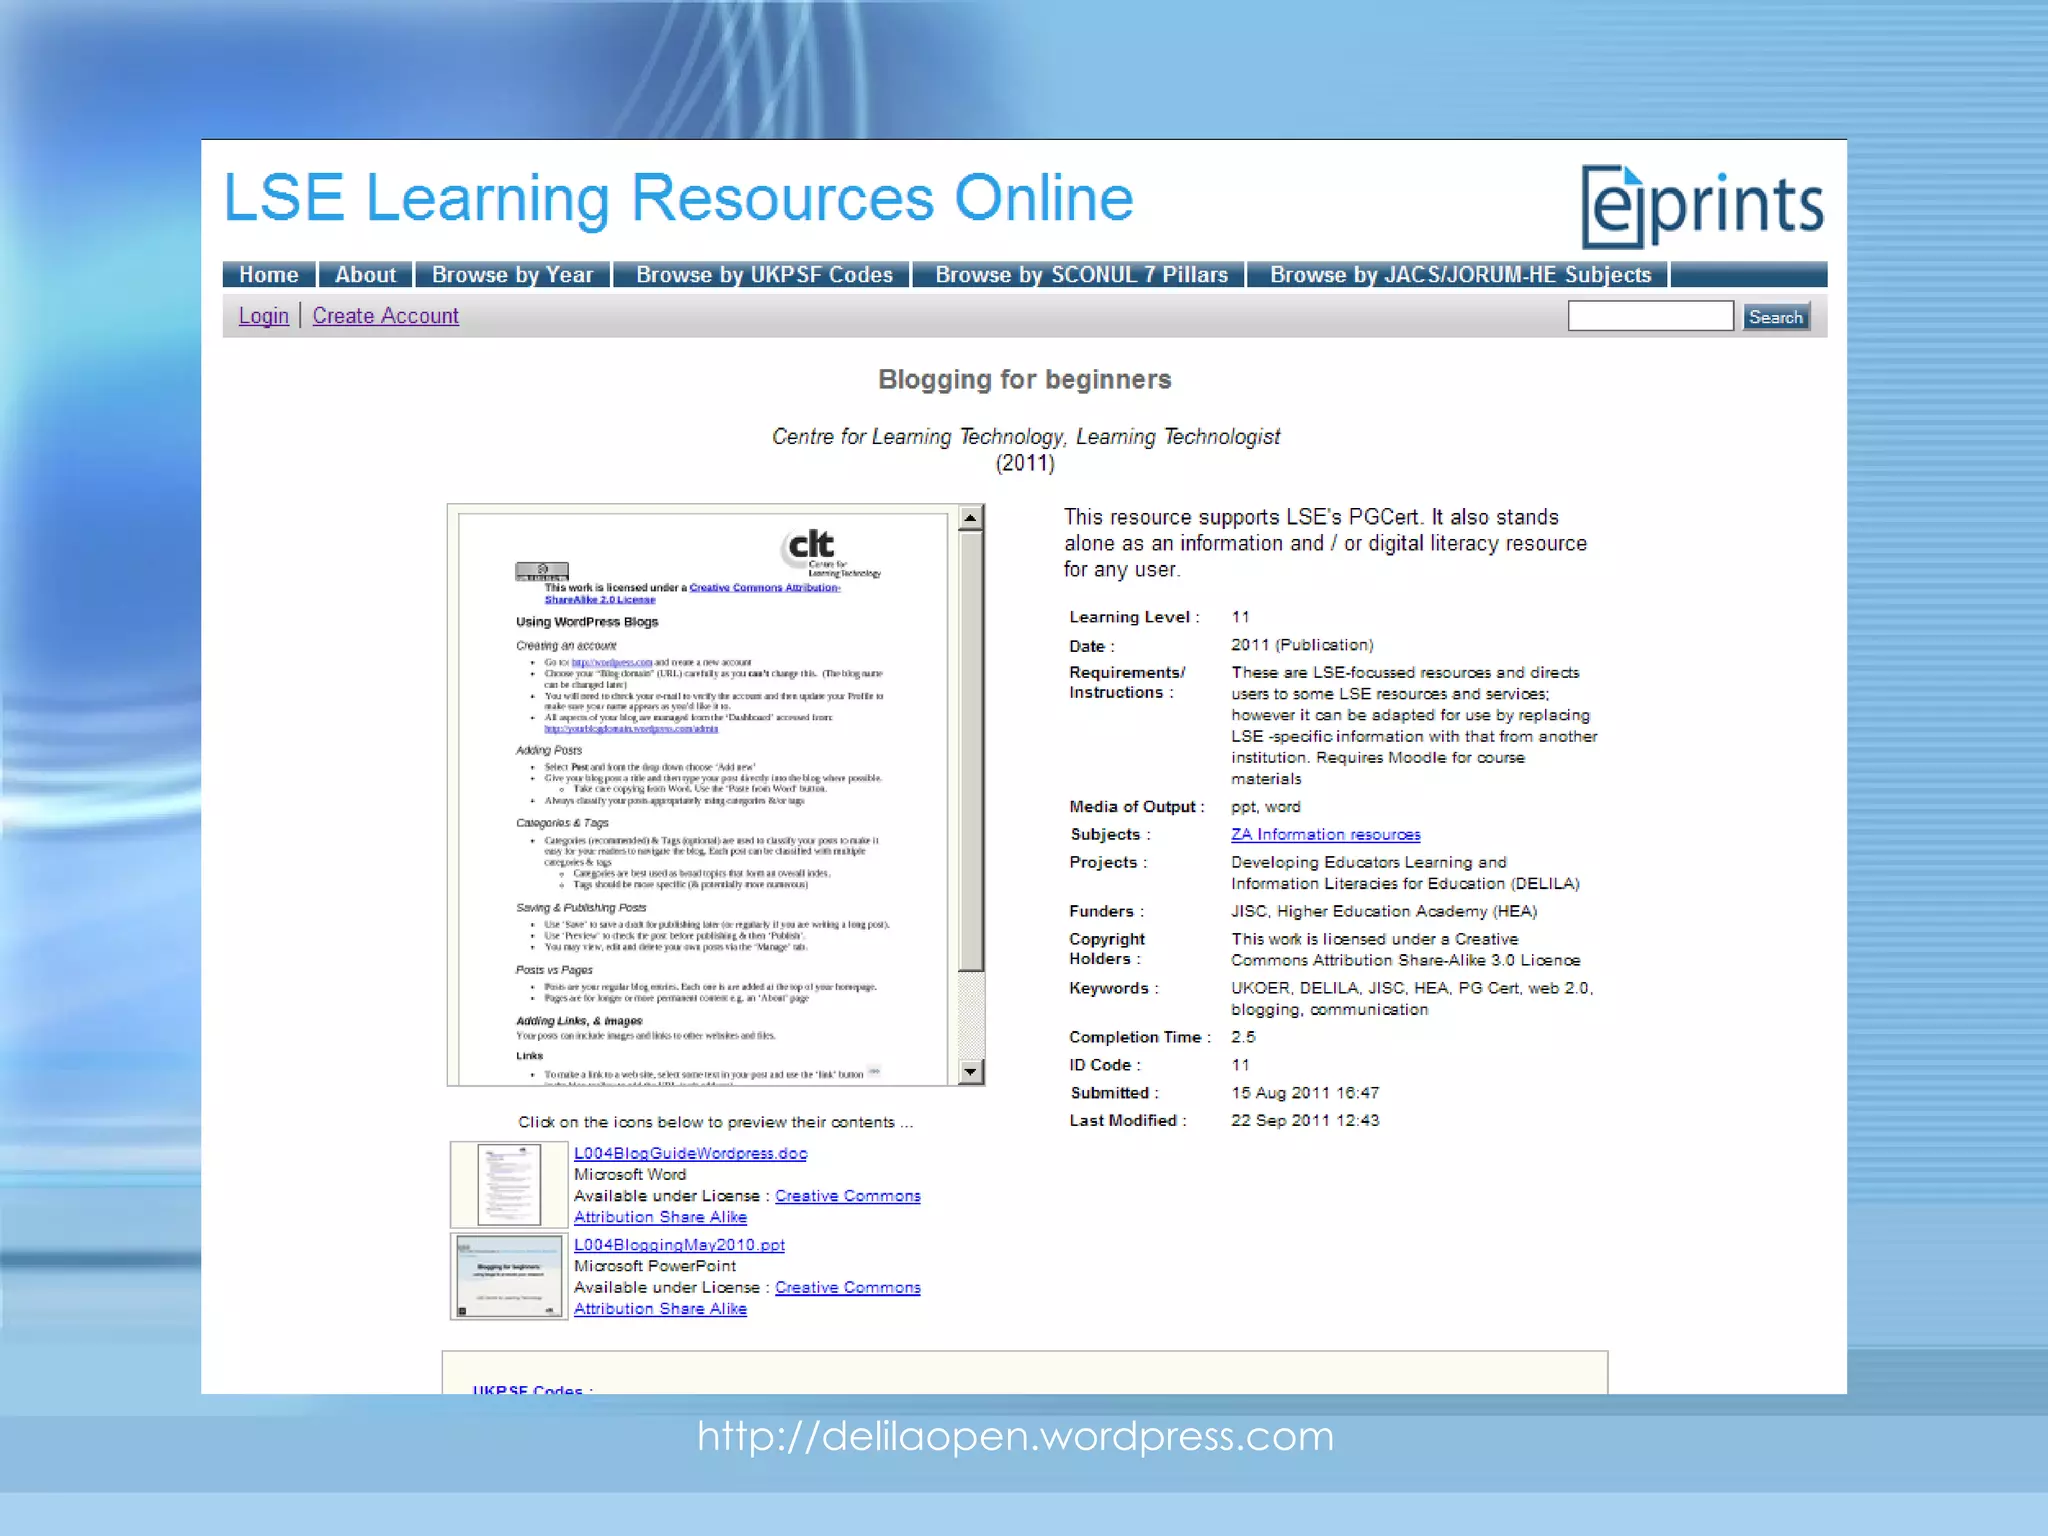Open the PowerPoint file thumbnail preview icon
This screenshot has width=2048, height=1536.
click(x=509, y=1277)
